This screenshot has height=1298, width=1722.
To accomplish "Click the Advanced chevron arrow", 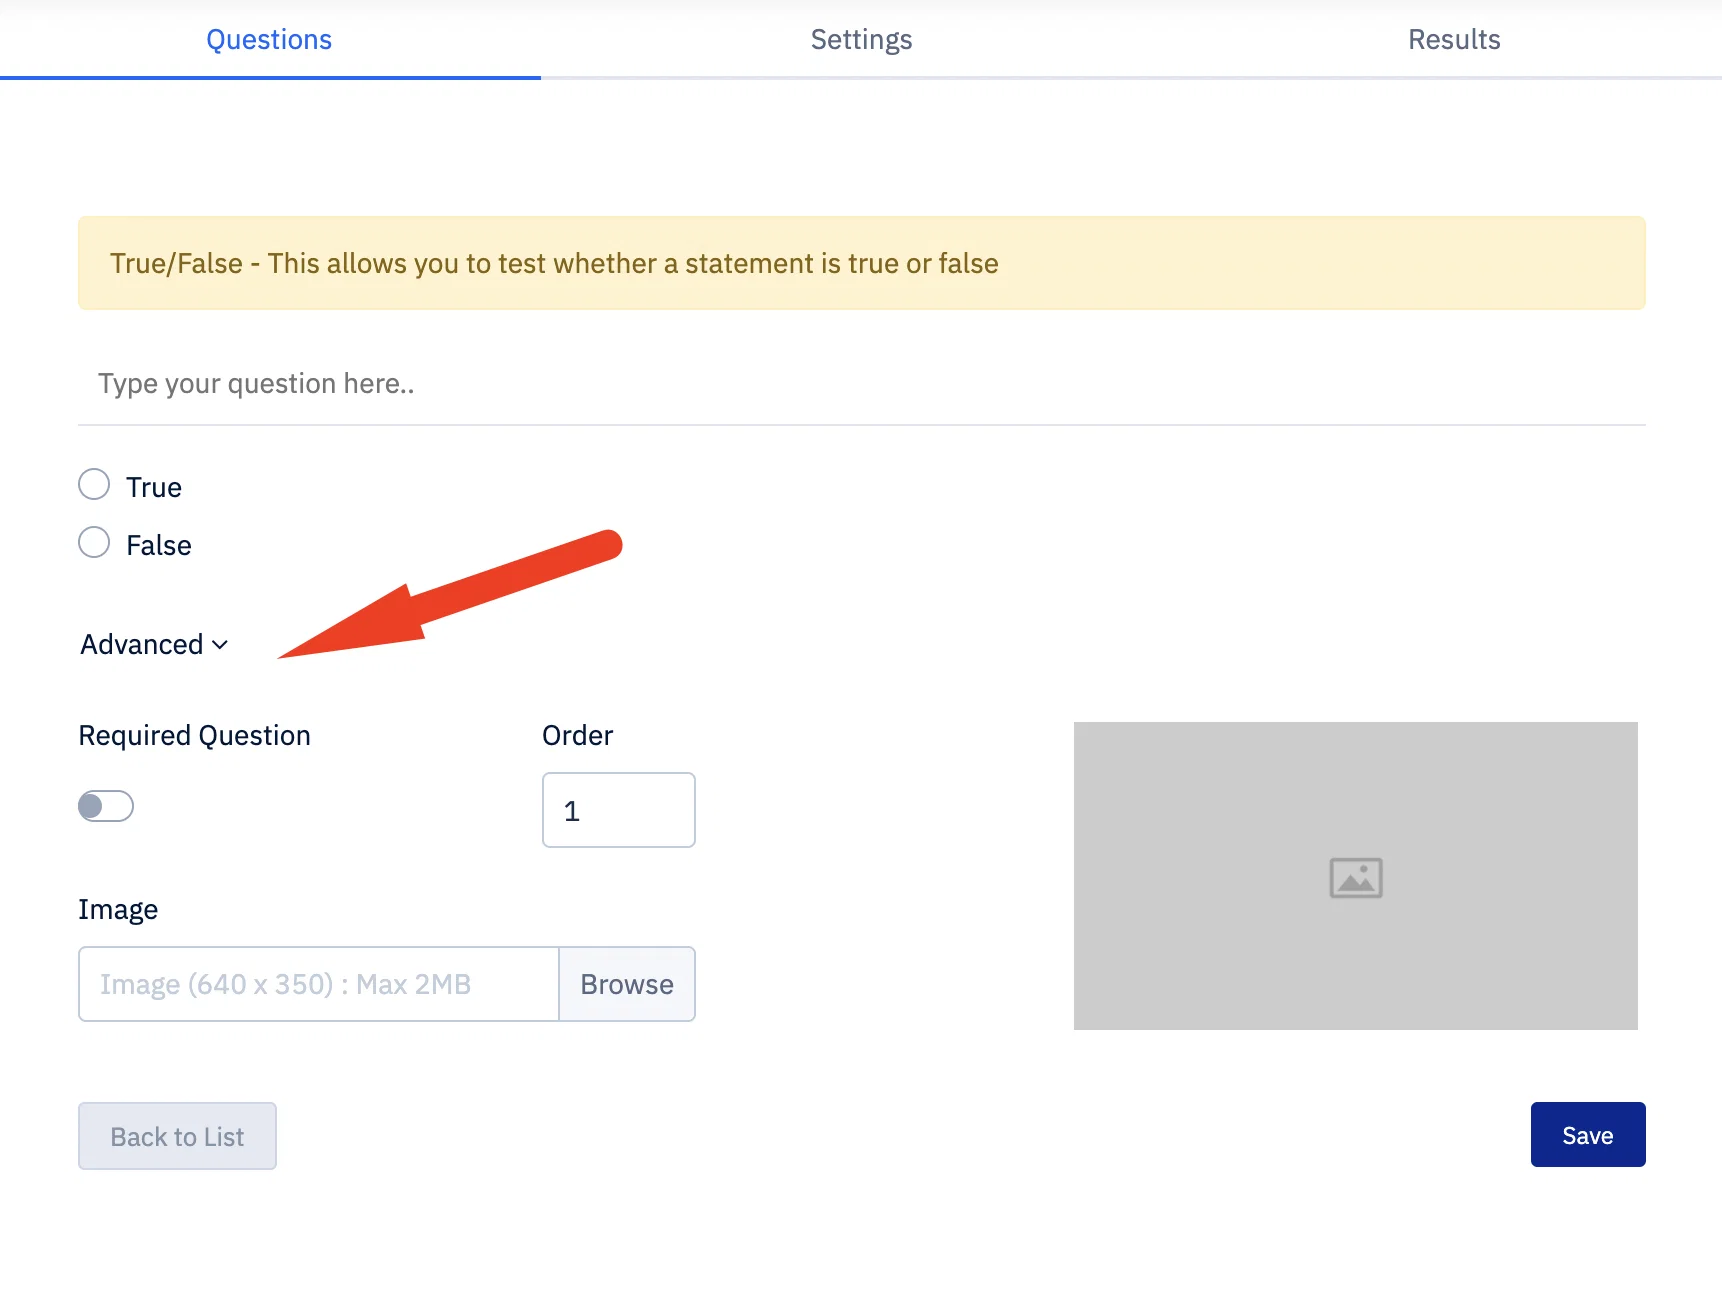I will click(220, 645).
